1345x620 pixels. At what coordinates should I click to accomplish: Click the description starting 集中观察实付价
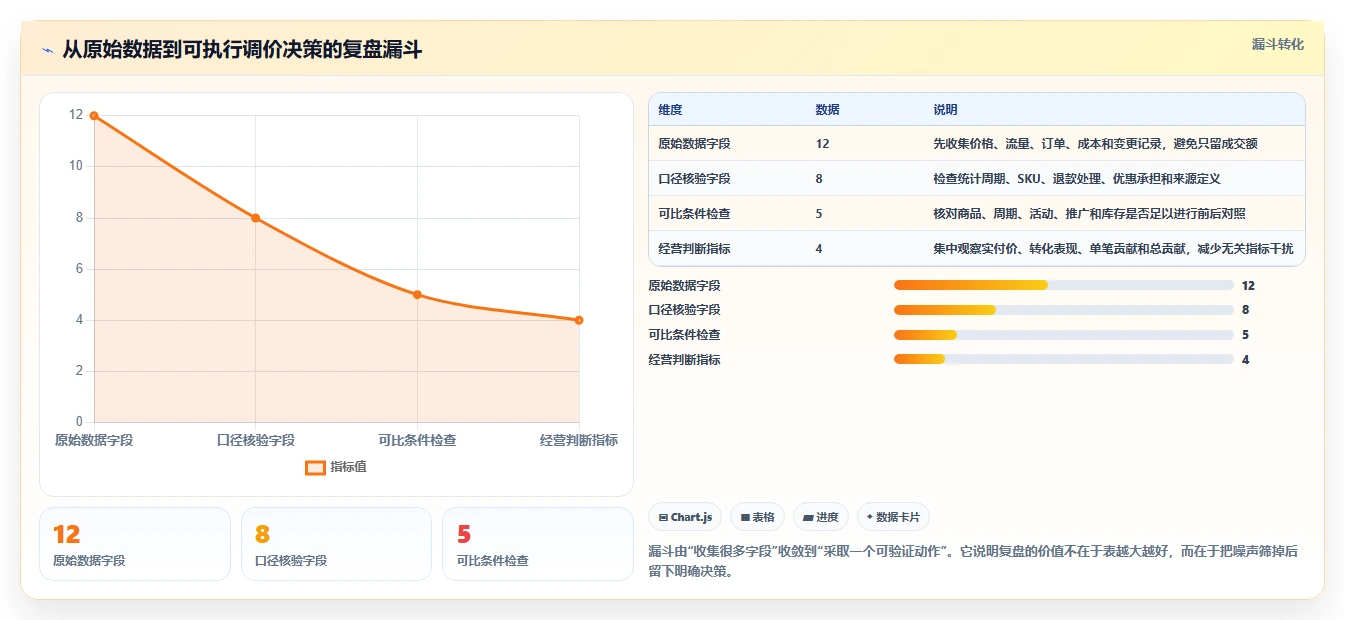[1113, 249]
